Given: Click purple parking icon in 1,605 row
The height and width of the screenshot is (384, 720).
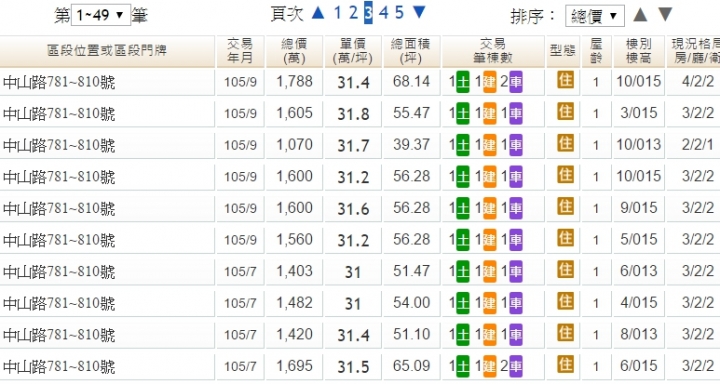Looking at the screenshot, I should 516,113.
